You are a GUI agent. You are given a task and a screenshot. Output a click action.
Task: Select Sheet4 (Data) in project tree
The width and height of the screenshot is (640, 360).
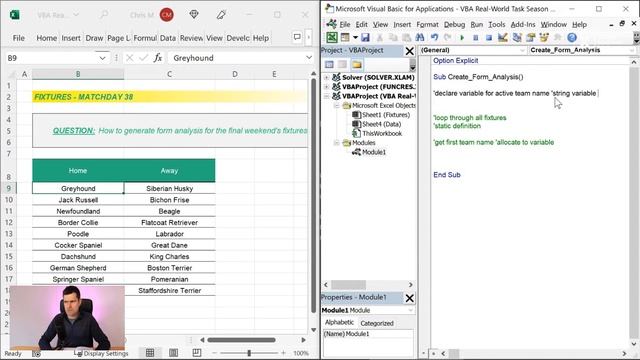(376, 124)
